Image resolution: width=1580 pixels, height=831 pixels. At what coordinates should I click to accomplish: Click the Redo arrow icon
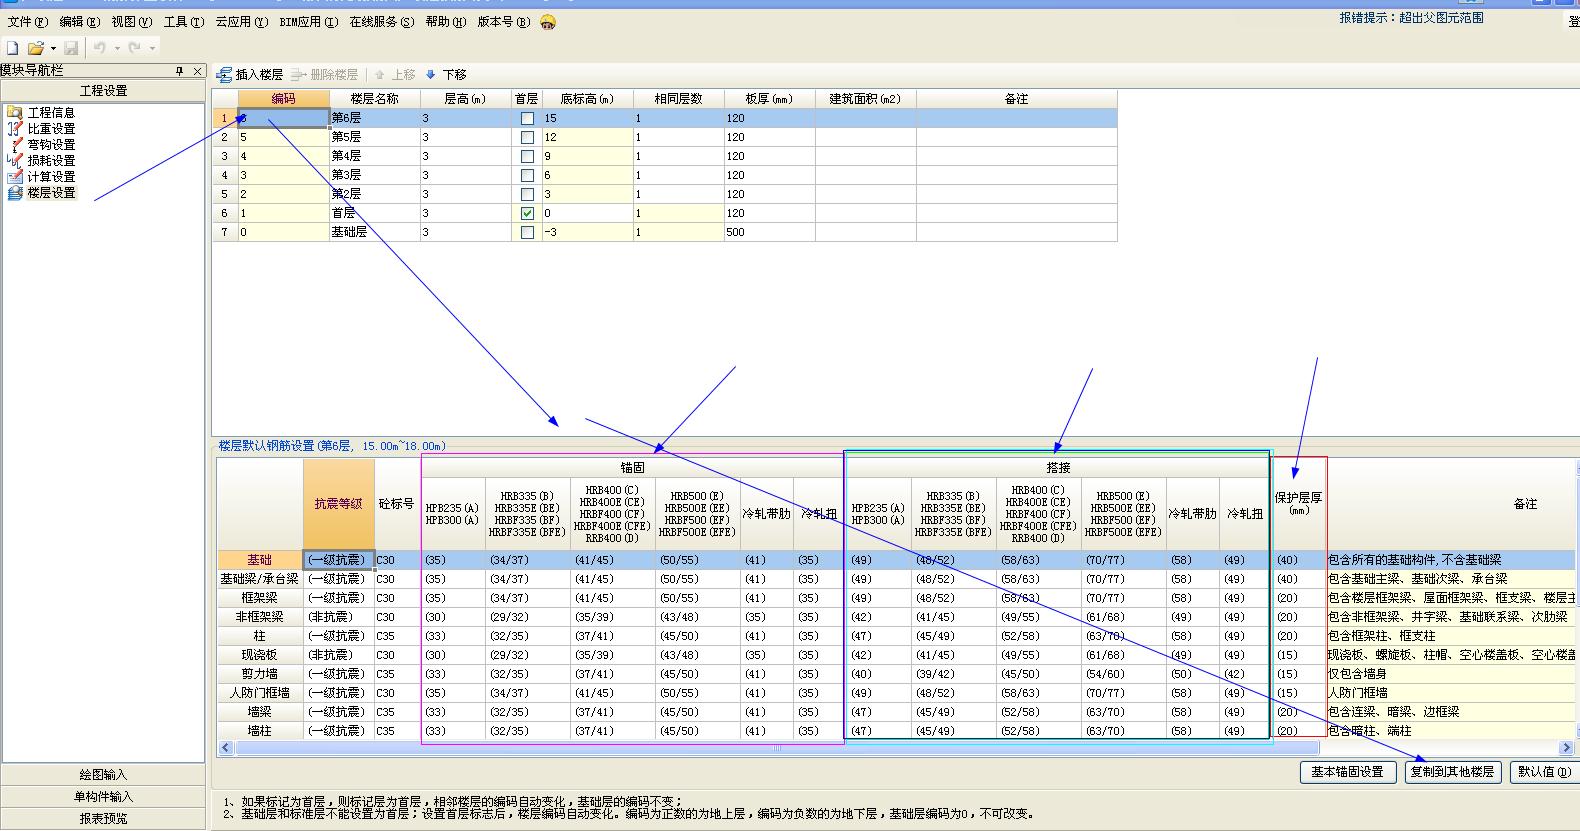[135, 48]
